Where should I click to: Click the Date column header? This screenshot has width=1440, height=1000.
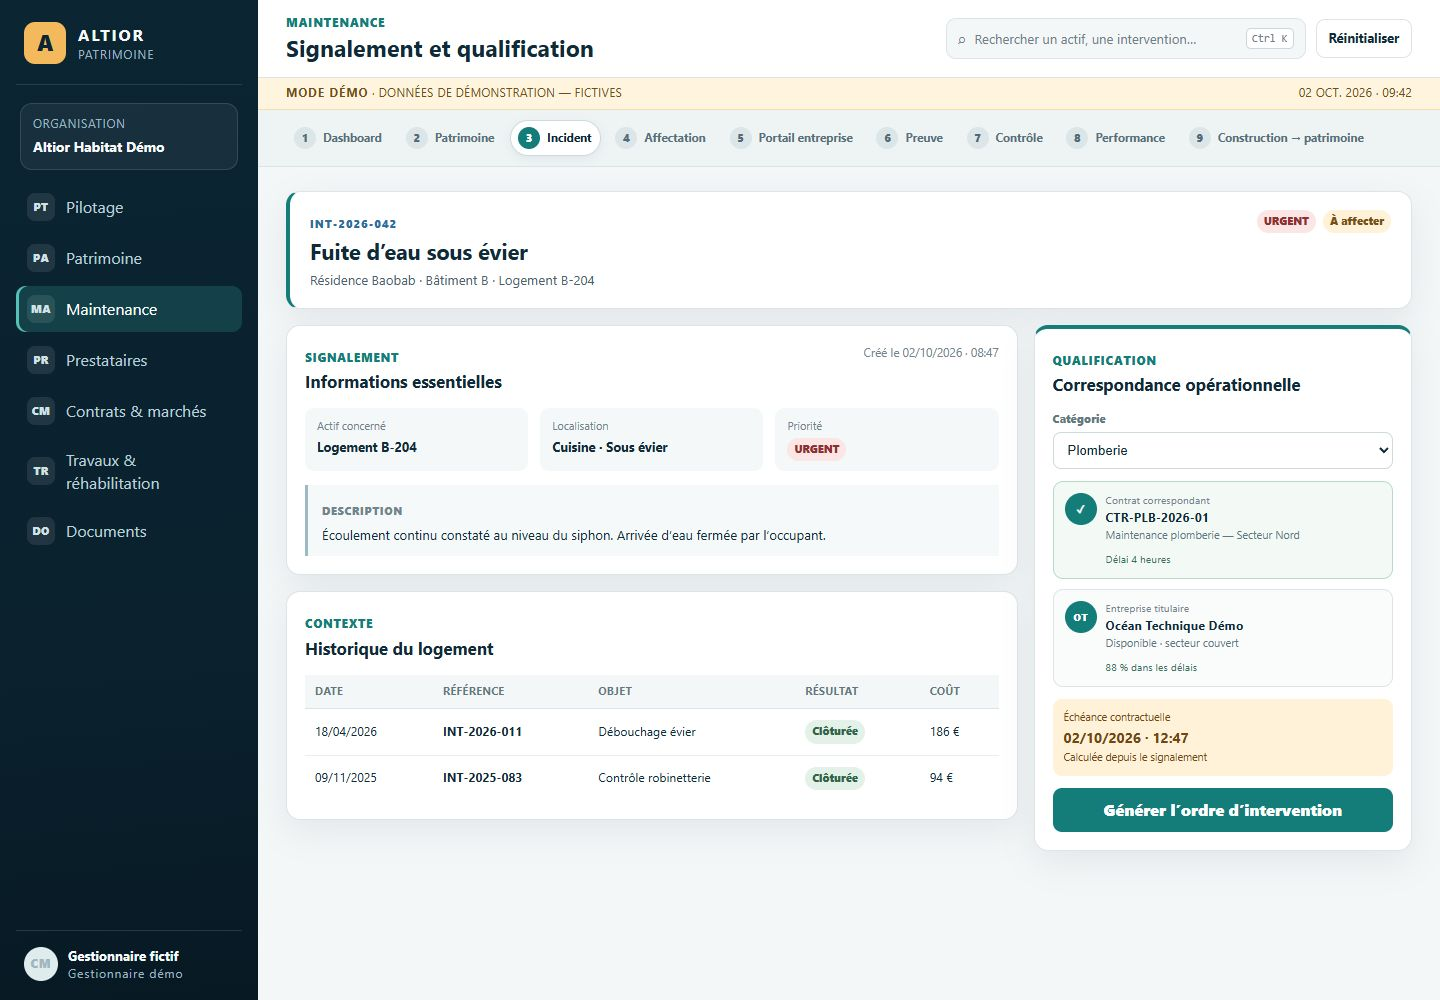pos(329,691)
